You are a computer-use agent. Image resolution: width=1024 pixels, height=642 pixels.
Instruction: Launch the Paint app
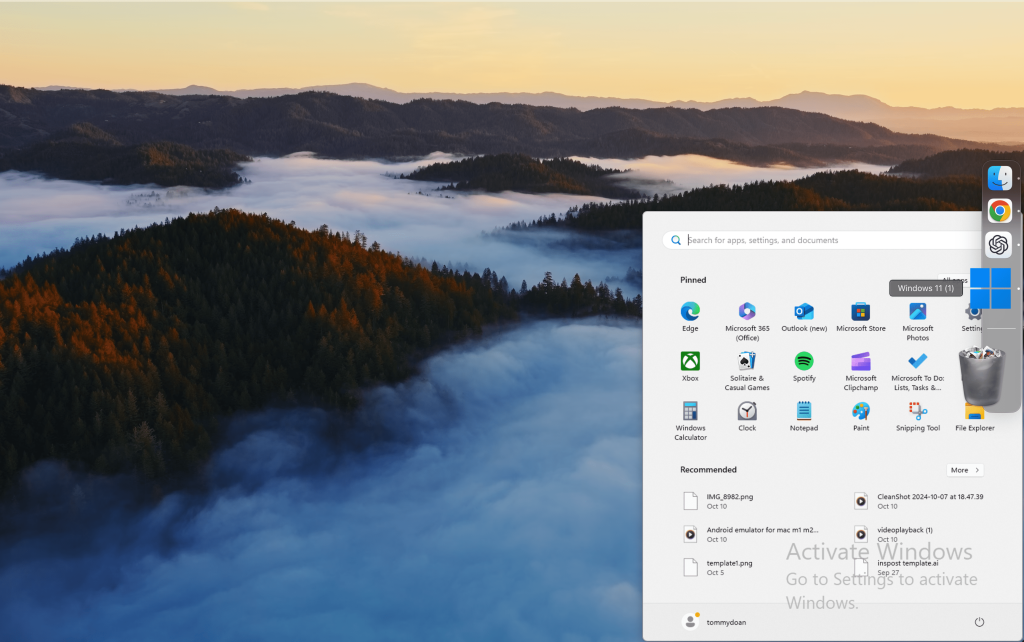[x=861, y=411]
